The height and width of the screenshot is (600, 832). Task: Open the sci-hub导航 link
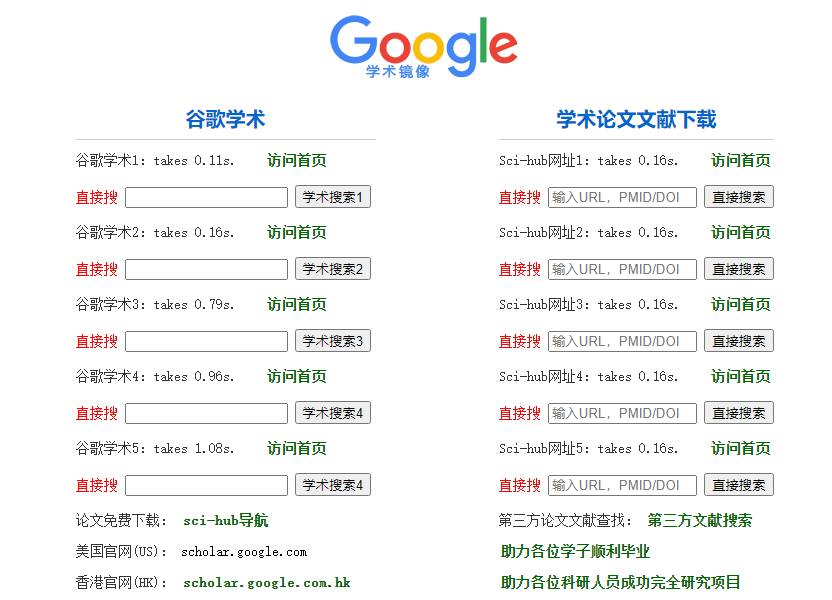pyautogui.click(x=226, y=520)
